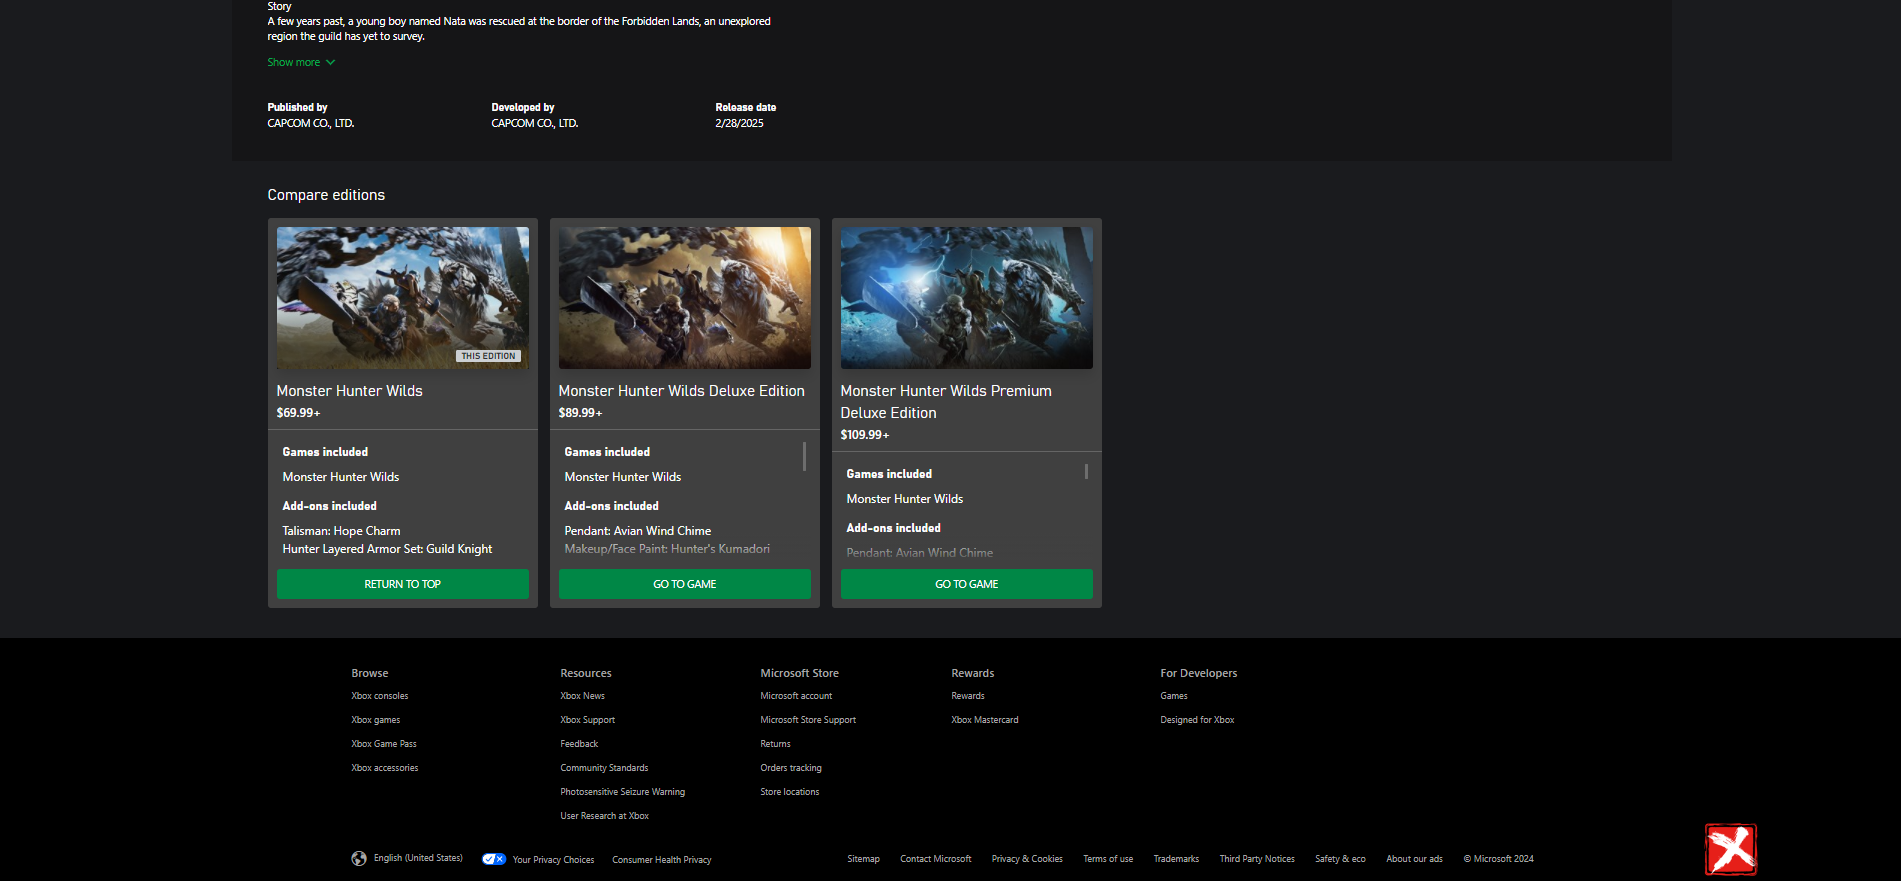Open Your Privacy Choices
1901x881 pixels.
[x=553, y=860]
